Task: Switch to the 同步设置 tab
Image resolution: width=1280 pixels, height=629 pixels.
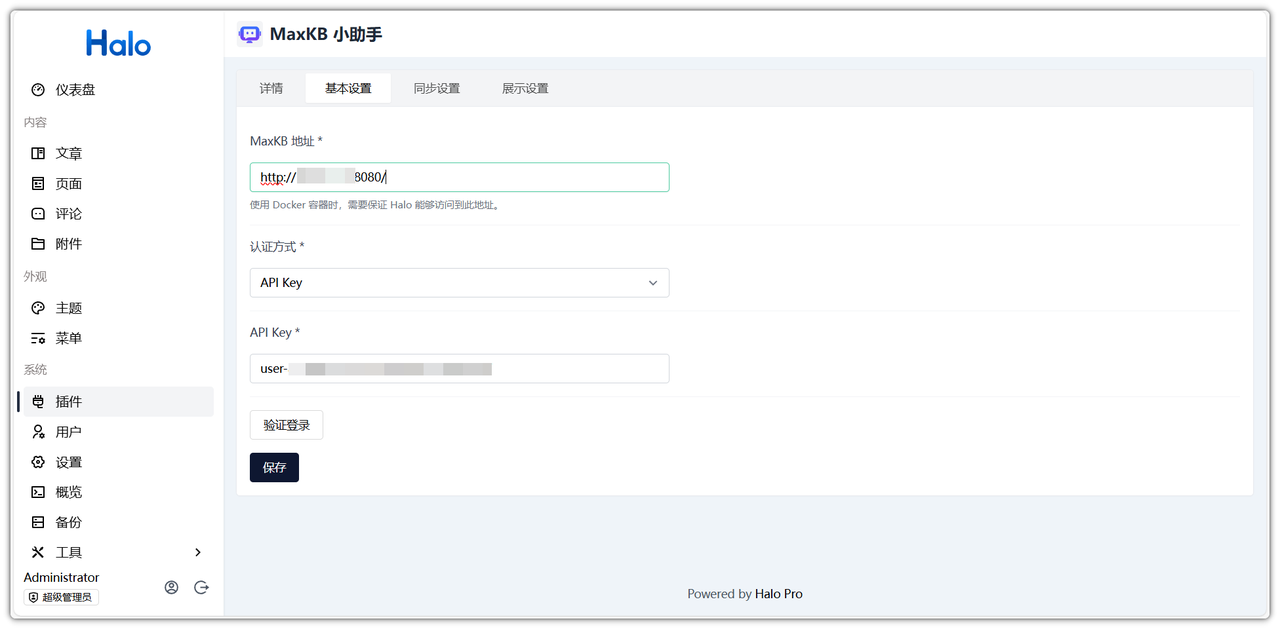Action: [x=437, y=89]
